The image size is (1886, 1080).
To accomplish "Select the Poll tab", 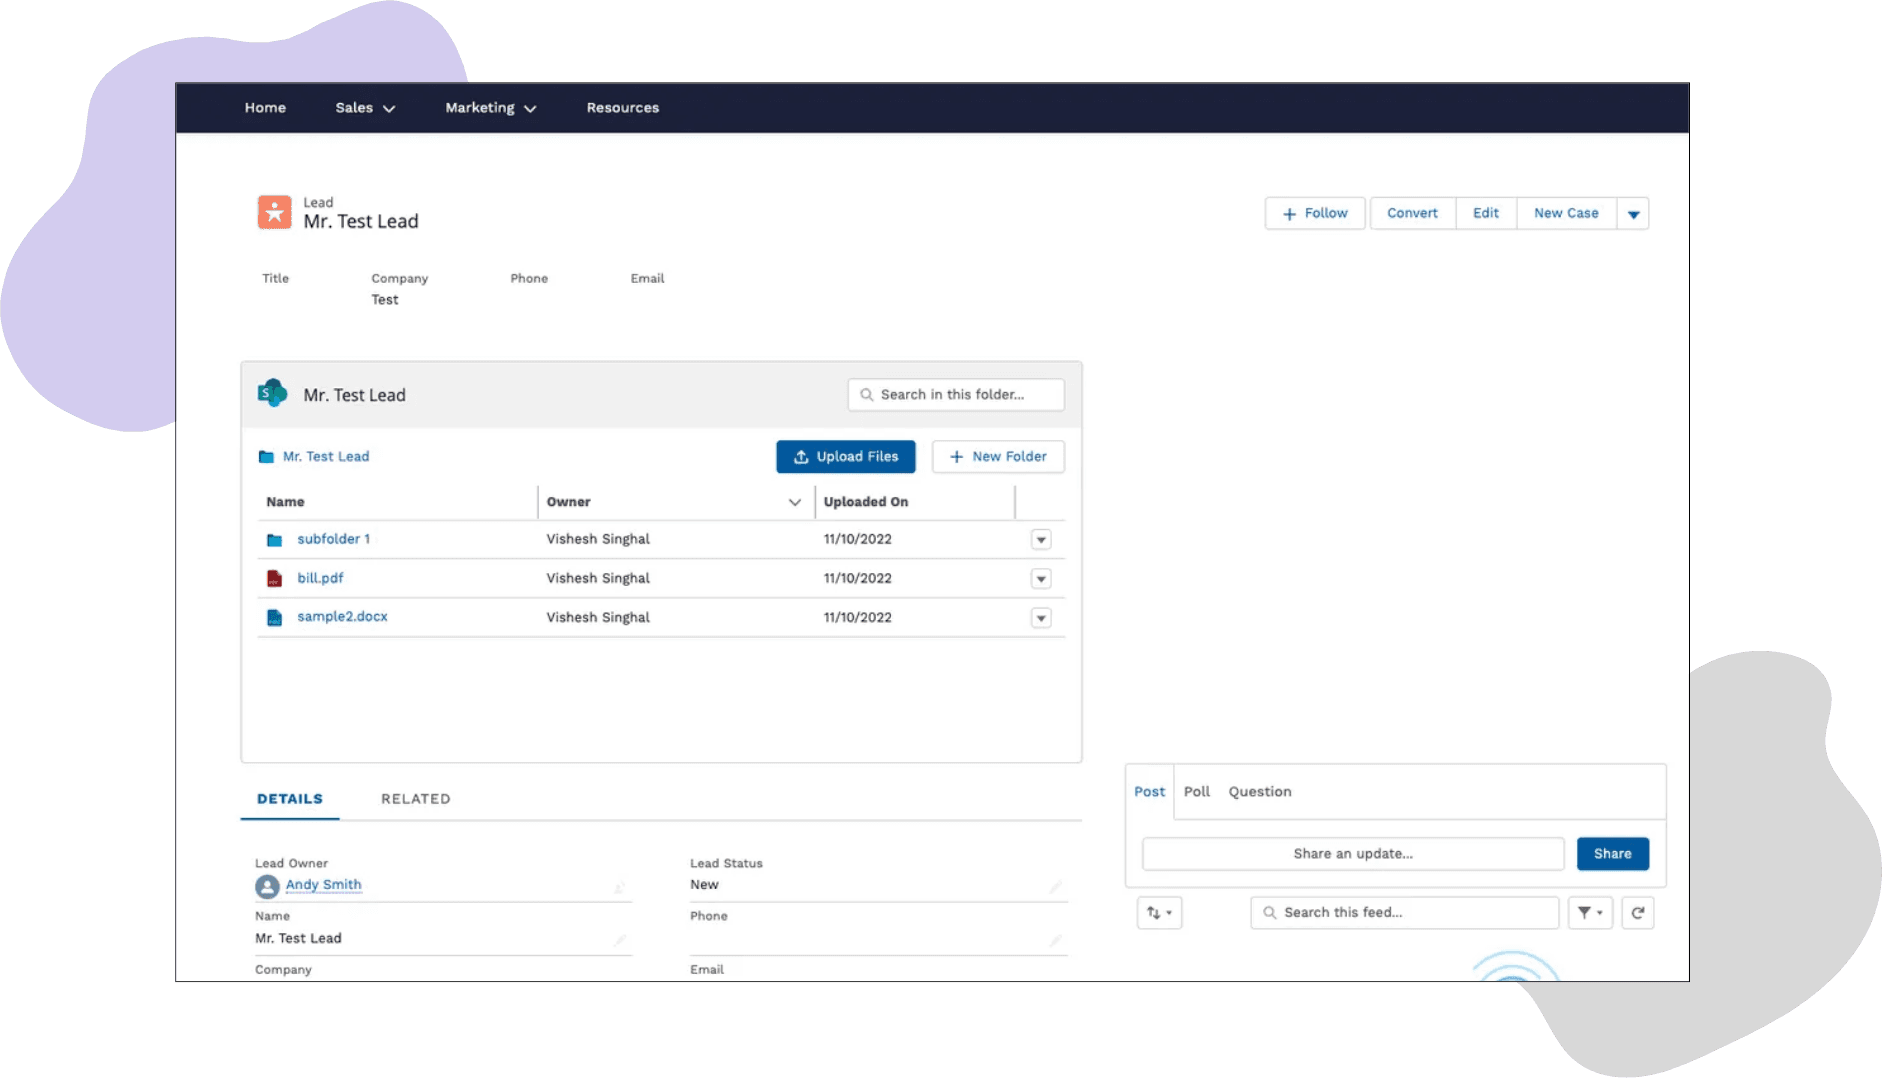I will pyautogui.click(x=1196, y=792).
